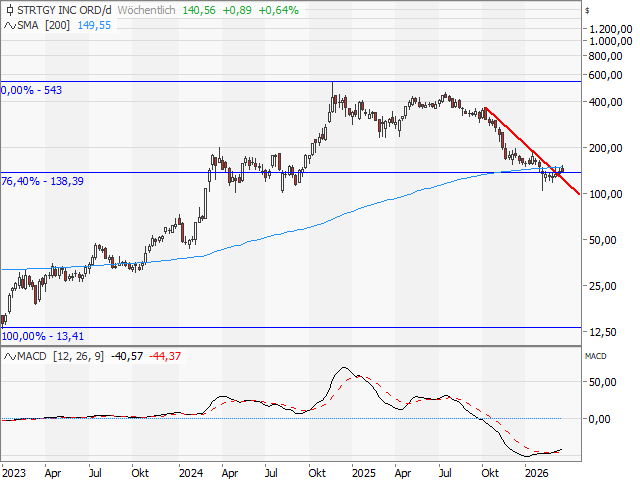Click the 25,00 price axis label
The image size is (640, 480).
click(x=602, y=286)
